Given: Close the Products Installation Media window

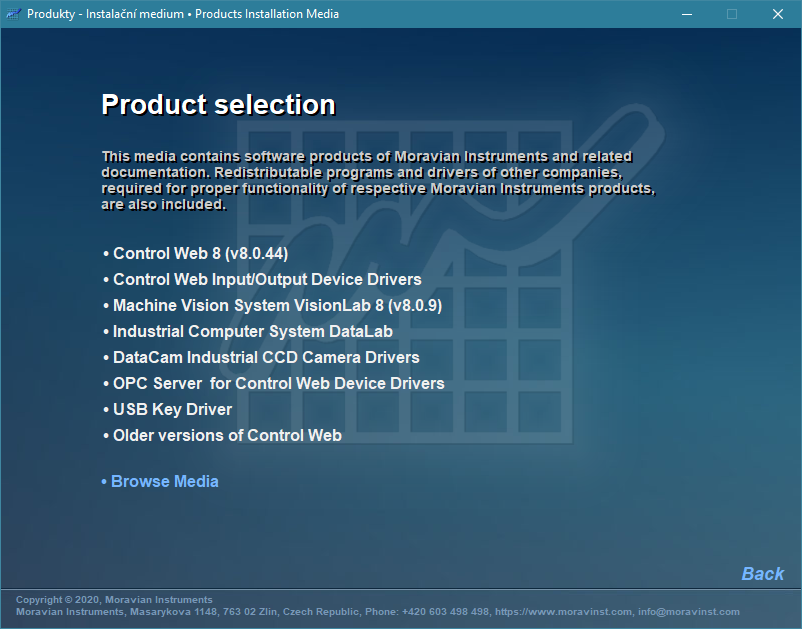Looking at the screenshot, I should 778,14.
